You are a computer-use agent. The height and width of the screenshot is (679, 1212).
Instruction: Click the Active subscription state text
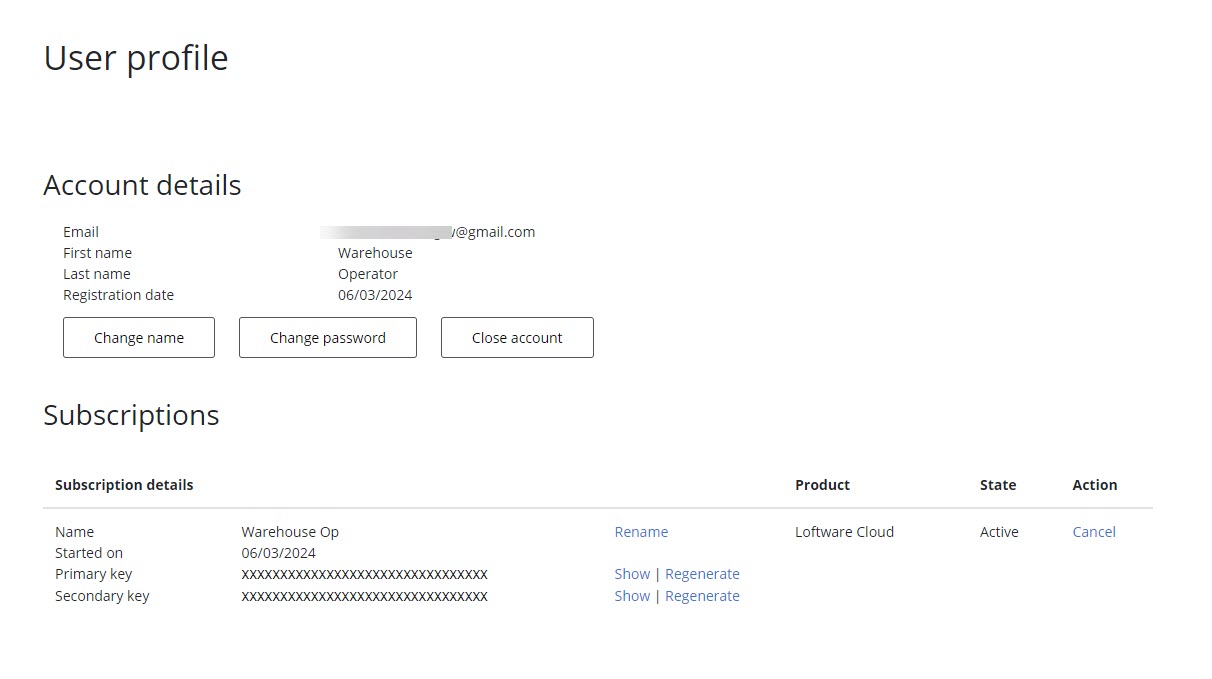999,532
